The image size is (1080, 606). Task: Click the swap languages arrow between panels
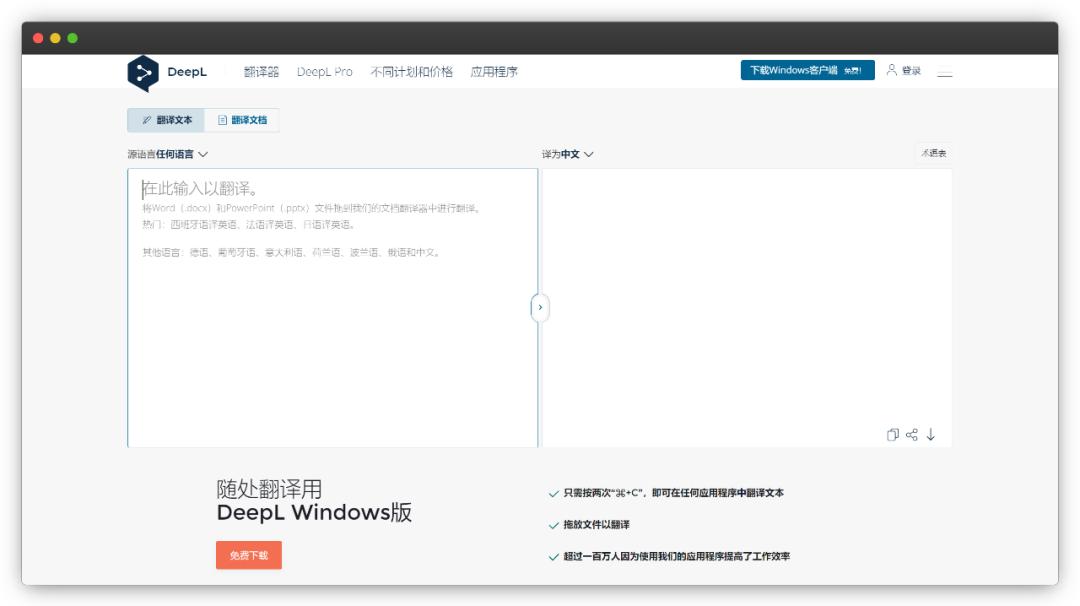[539, 309]
